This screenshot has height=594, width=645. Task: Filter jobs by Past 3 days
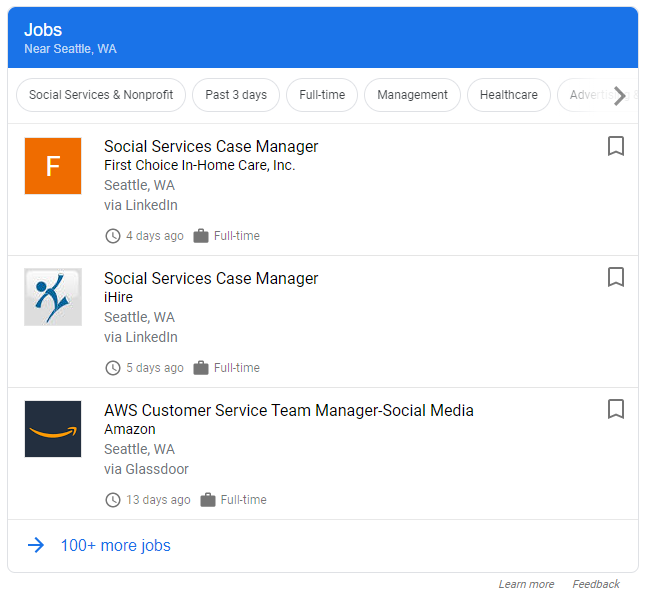point(236,95)
